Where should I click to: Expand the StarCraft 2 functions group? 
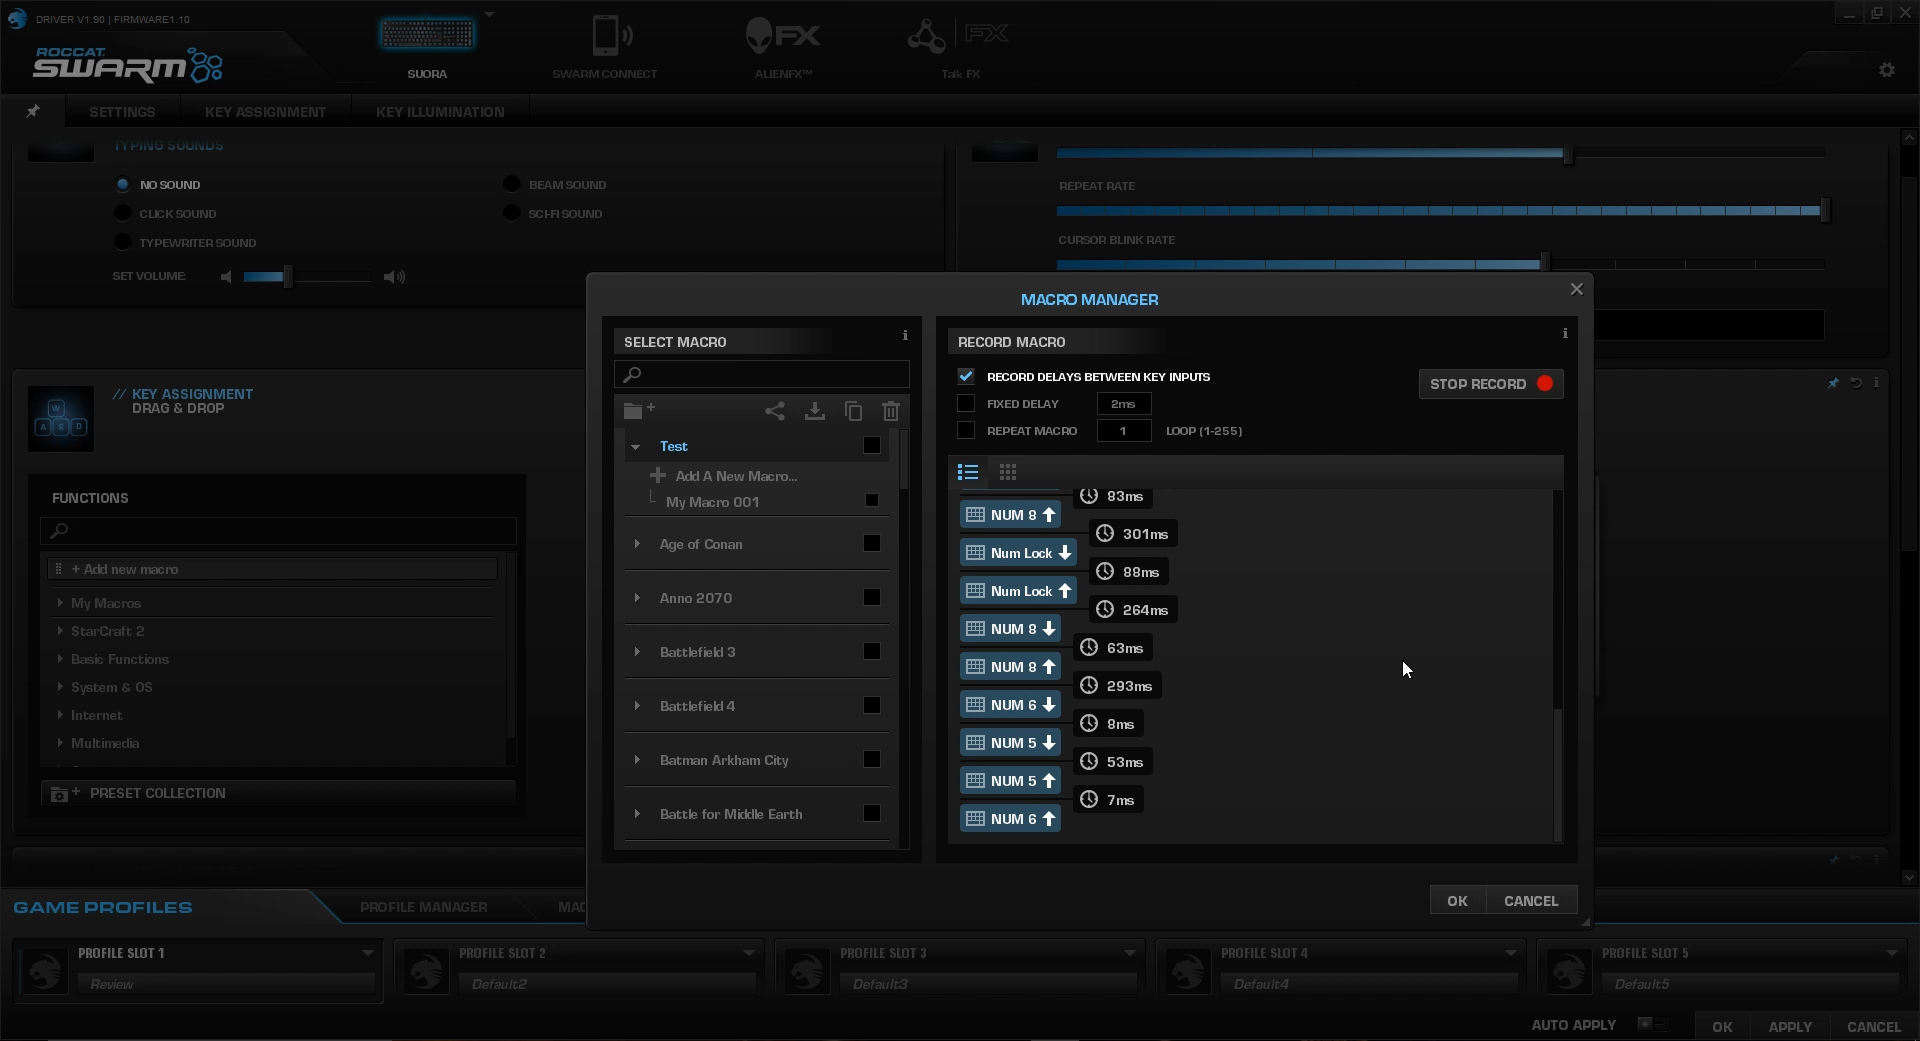pos(61,631)
